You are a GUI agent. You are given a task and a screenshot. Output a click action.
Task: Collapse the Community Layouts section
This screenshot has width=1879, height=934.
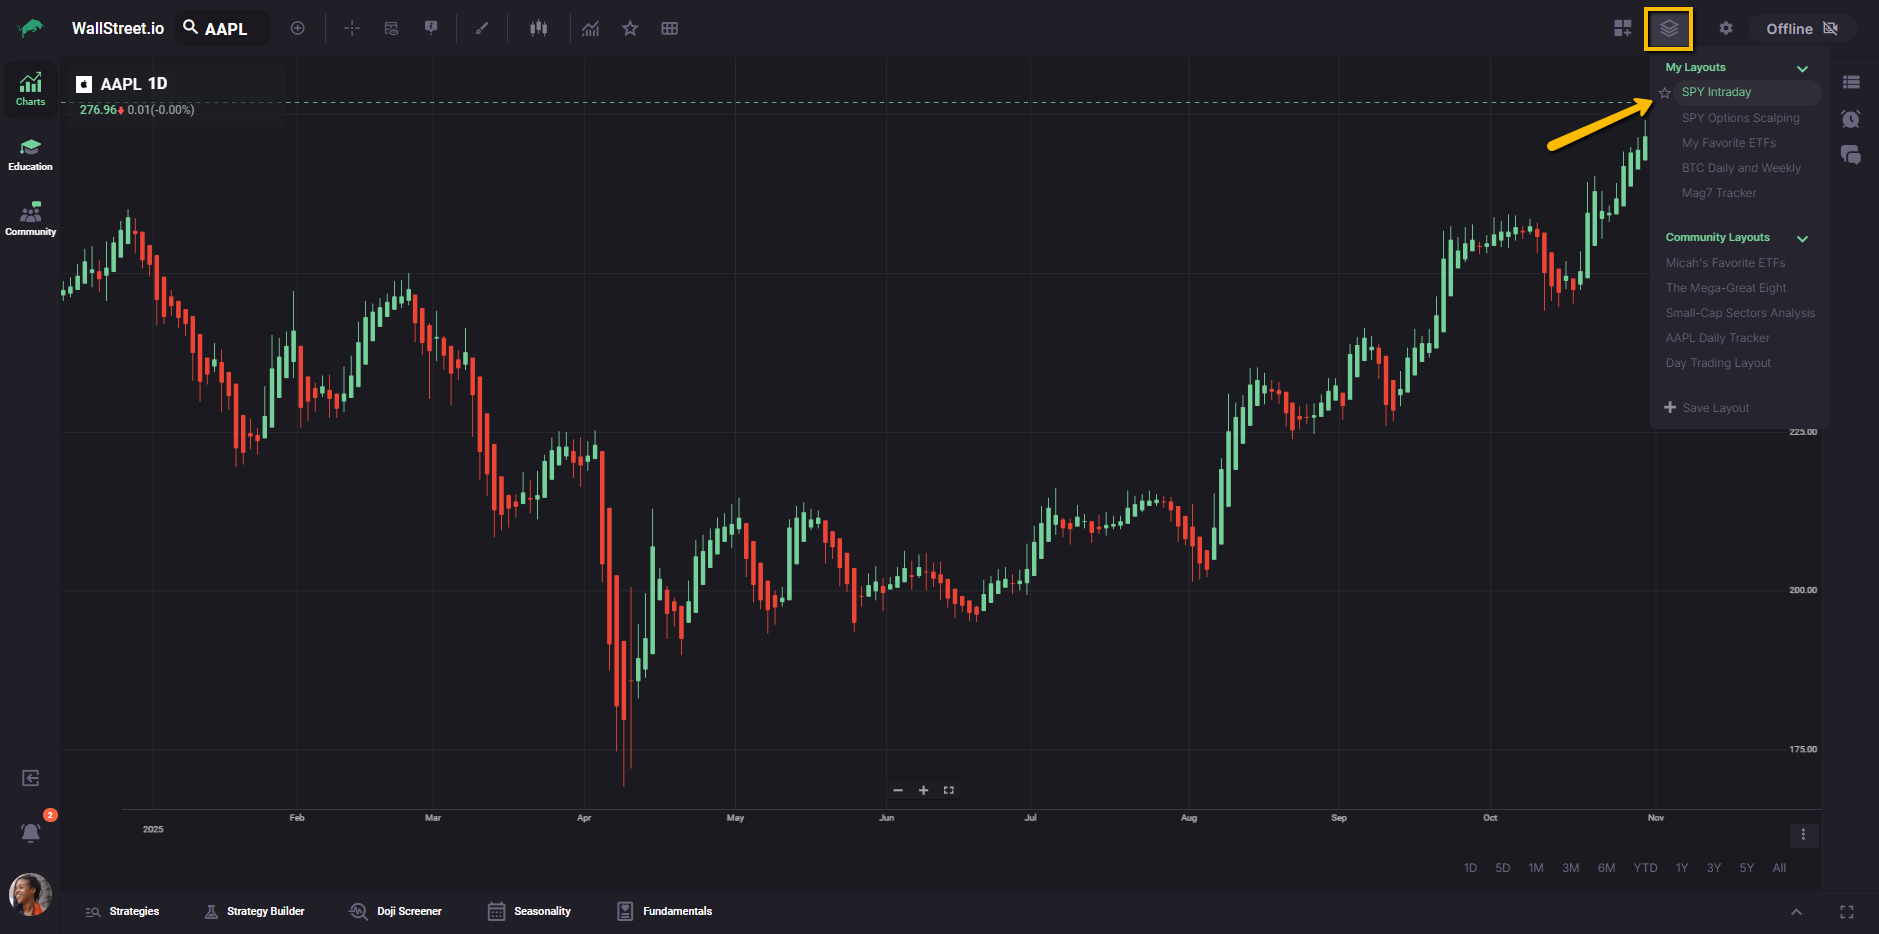(x=1802, y=238)
